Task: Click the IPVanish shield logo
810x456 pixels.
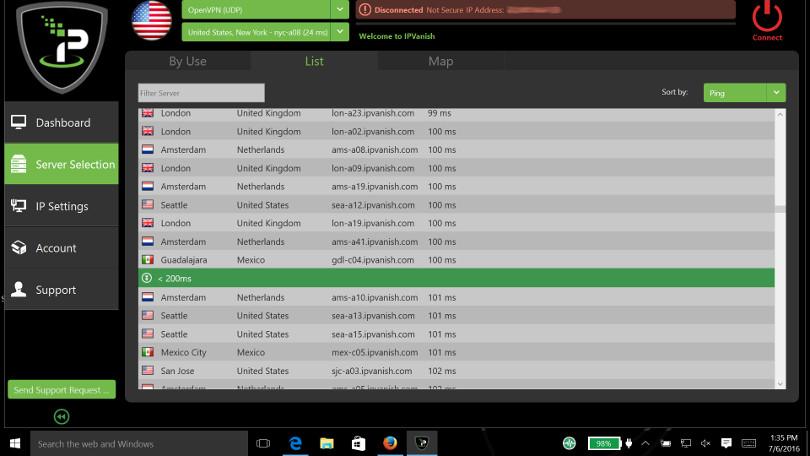Action: [x=61, y=48]
